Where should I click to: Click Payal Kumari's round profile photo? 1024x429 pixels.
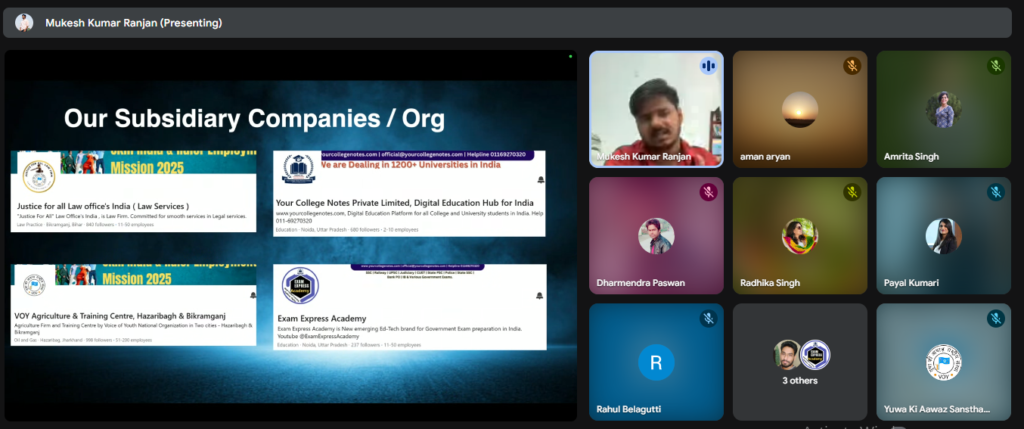pyautogui.click(x=944, y=236)
